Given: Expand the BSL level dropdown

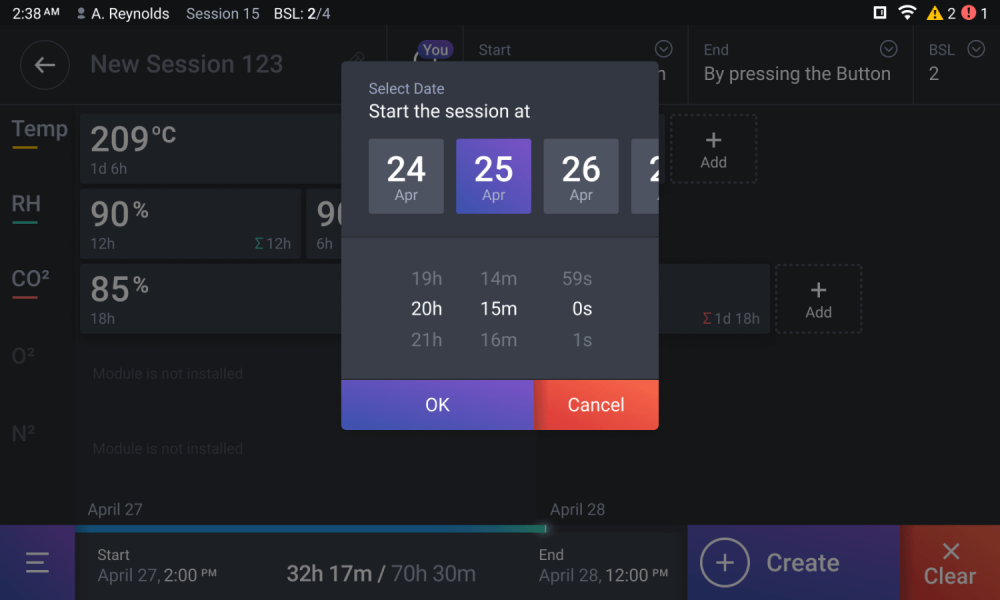Looking at the screenshot, I should click(976, 50).
